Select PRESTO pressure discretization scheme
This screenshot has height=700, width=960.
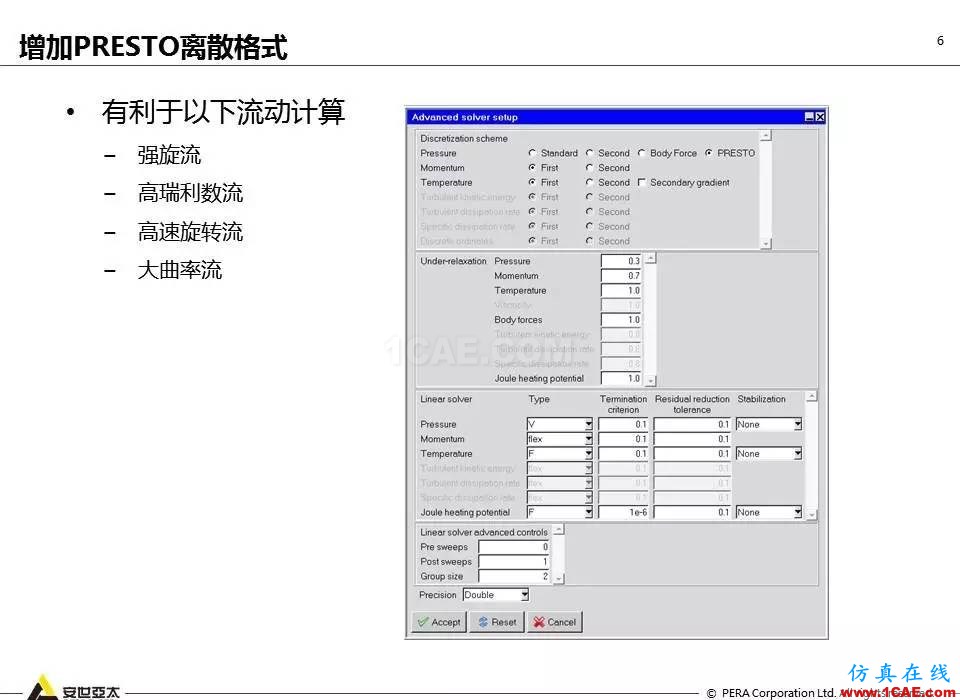coord(709,153)
